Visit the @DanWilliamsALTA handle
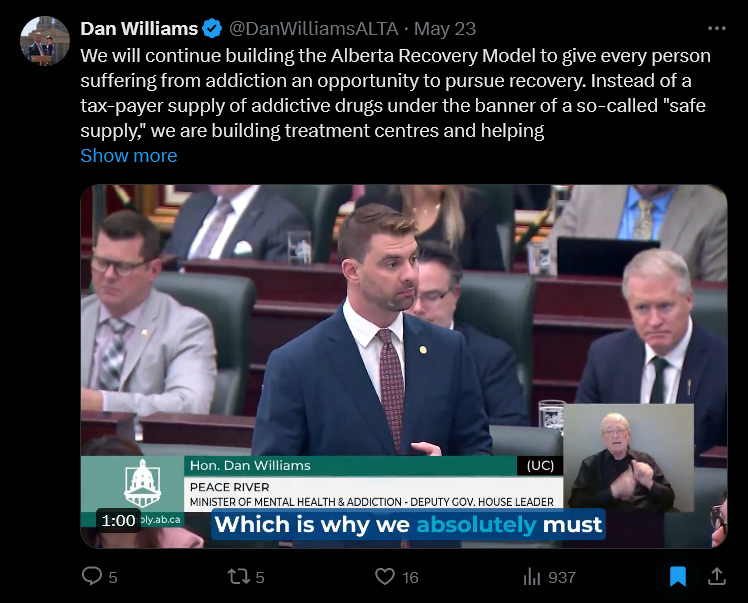748x603 pixels. (313, 29)
